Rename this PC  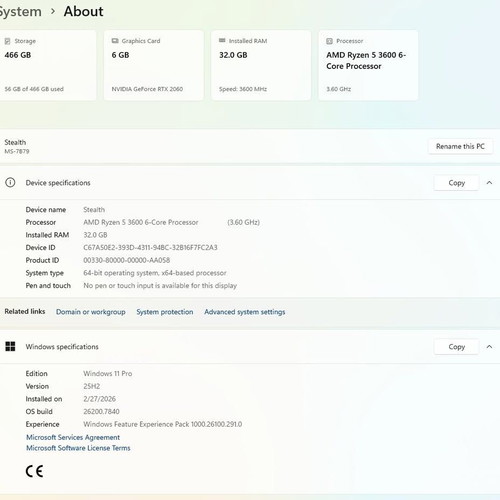(x=460, y=146)
